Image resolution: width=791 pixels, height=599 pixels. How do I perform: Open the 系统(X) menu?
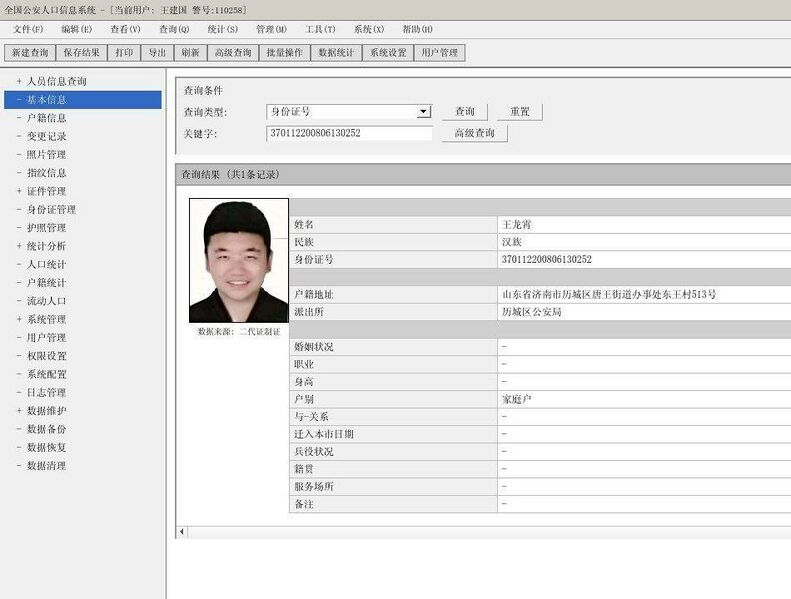click(369, 29)
